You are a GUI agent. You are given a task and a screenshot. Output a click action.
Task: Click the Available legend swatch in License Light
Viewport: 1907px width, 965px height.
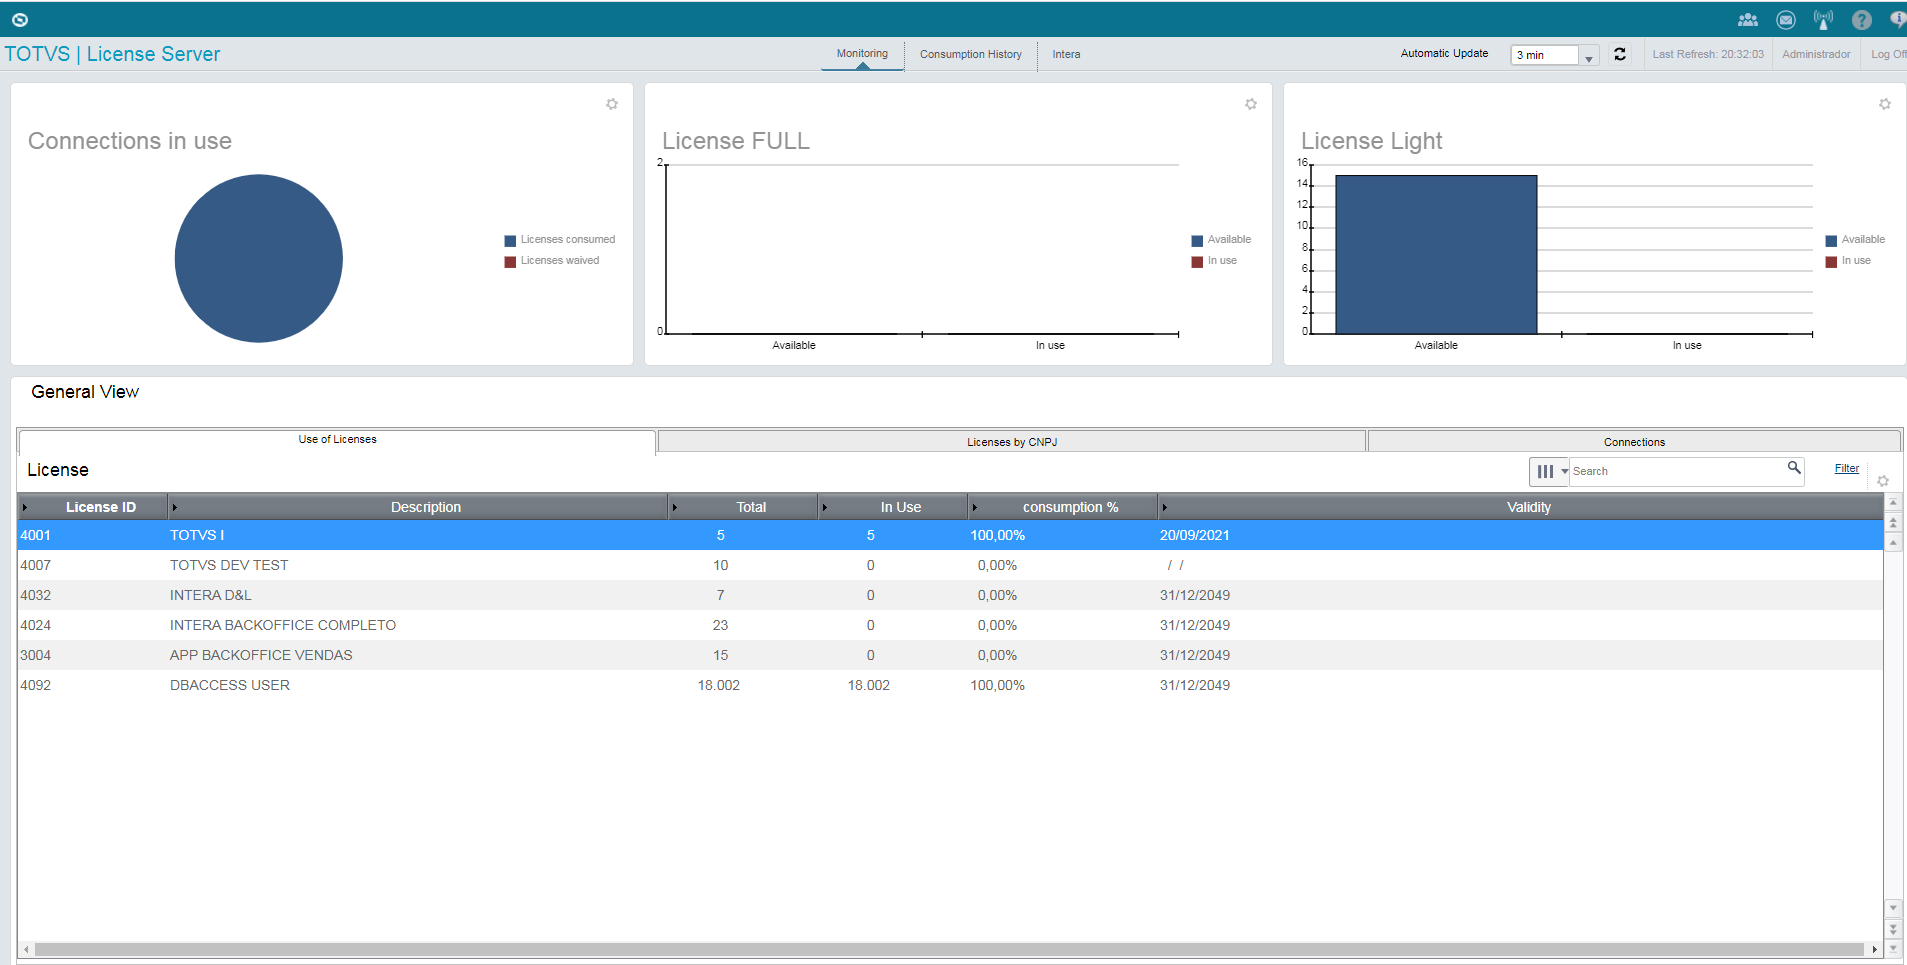tap(1831, 241)
